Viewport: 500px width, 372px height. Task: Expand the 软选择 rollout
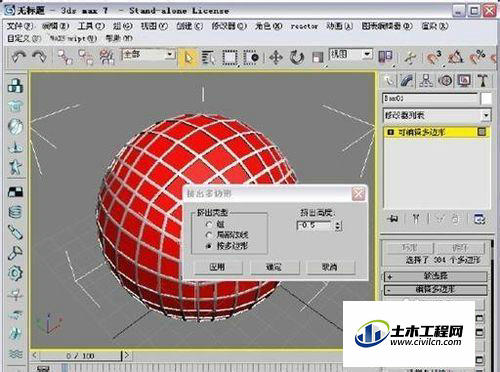pyautogui.click(x=436, y=276)
